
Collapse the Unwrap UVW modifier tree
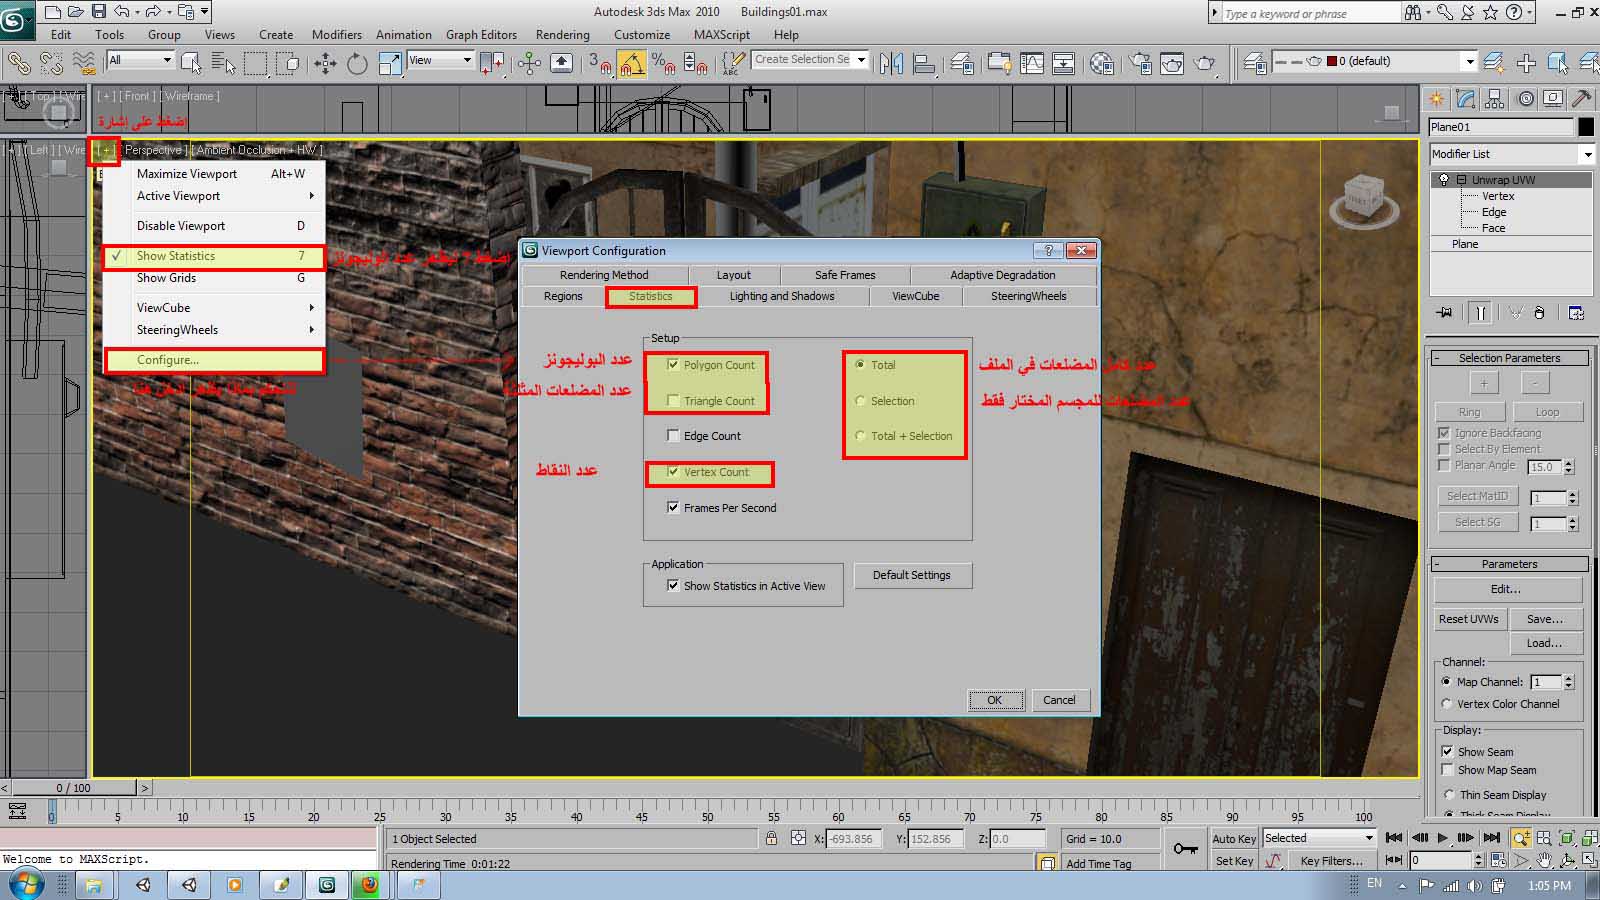[1461, 180]
